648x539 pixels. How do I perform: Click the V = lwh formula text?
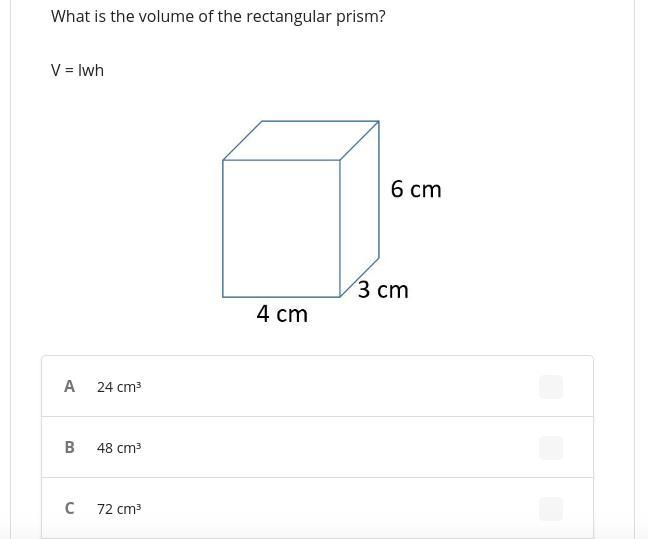[78, 70]
